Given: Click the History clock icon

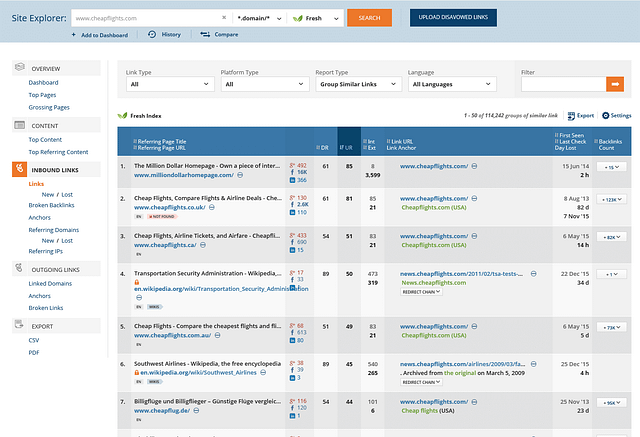Looking at the screenshot, I should pyautogui.click(x=152, y=35).
